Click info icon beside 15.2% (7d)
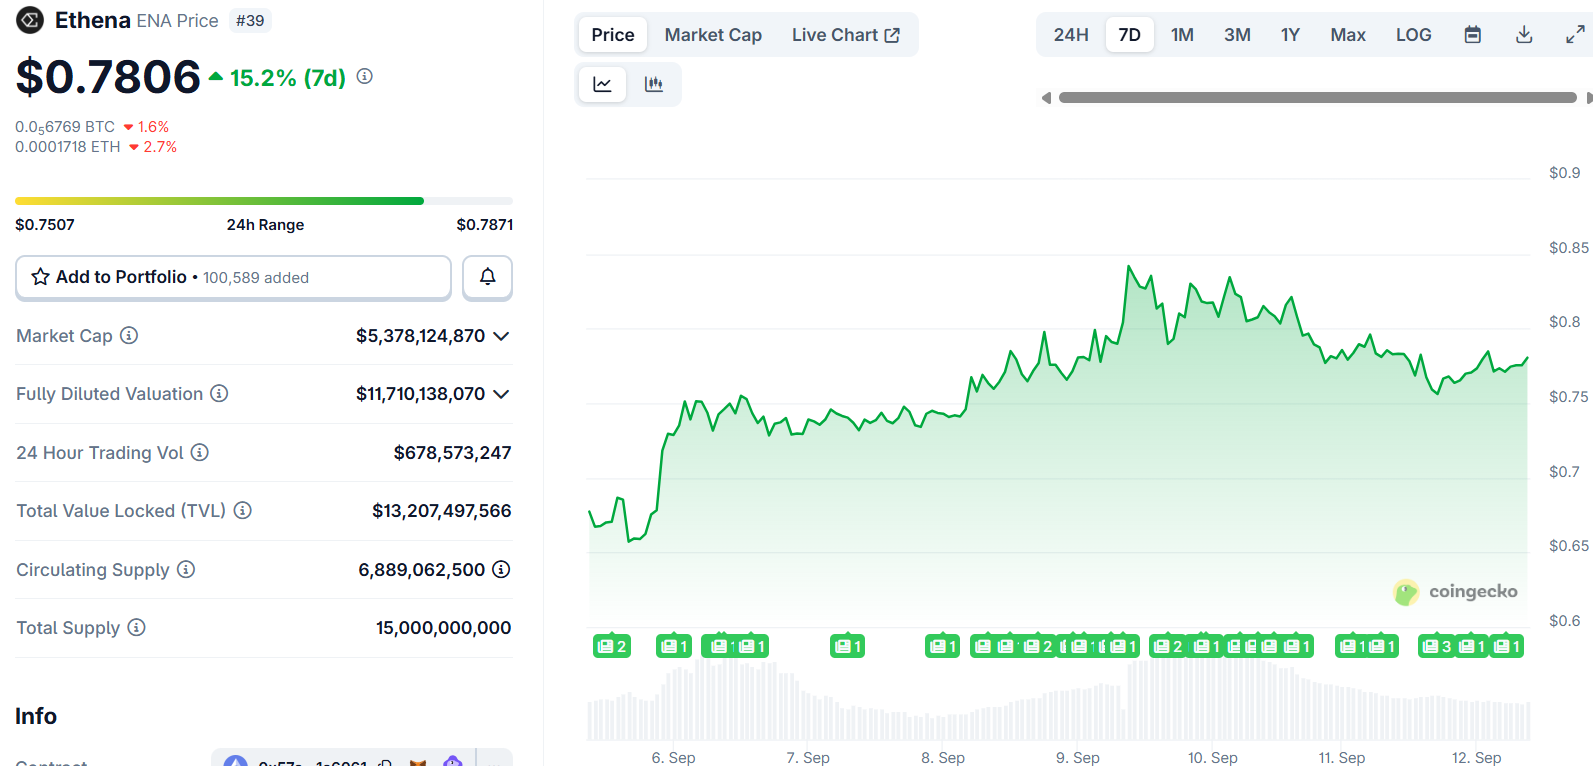This screenshot has height=766, width=1593. coord(365,76)
